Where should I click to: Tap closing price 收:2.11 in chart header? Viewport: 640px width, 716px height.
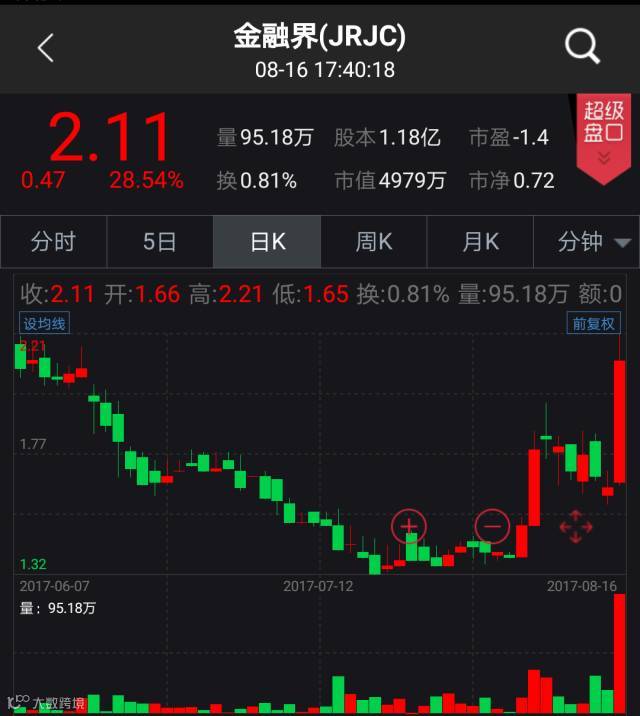[x=57, y=294]
